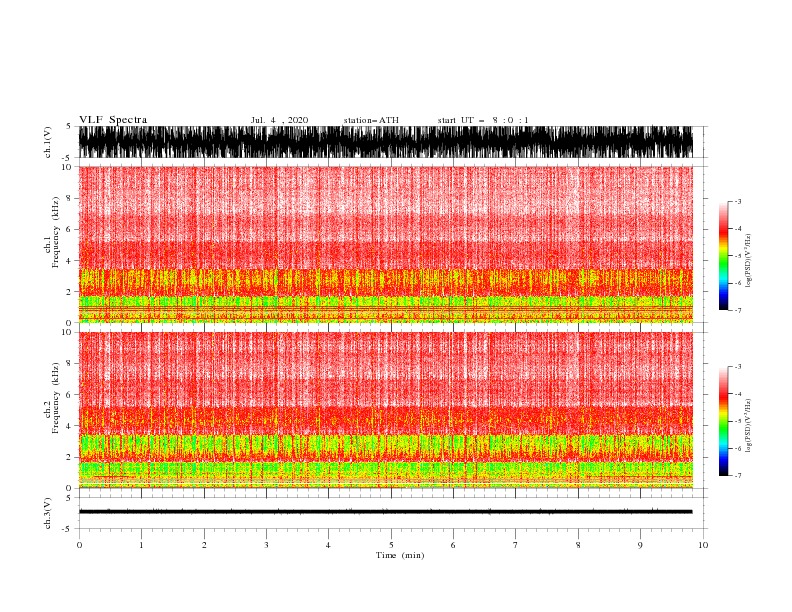Click the ch.1 spectrogram plot

point(386,244)
